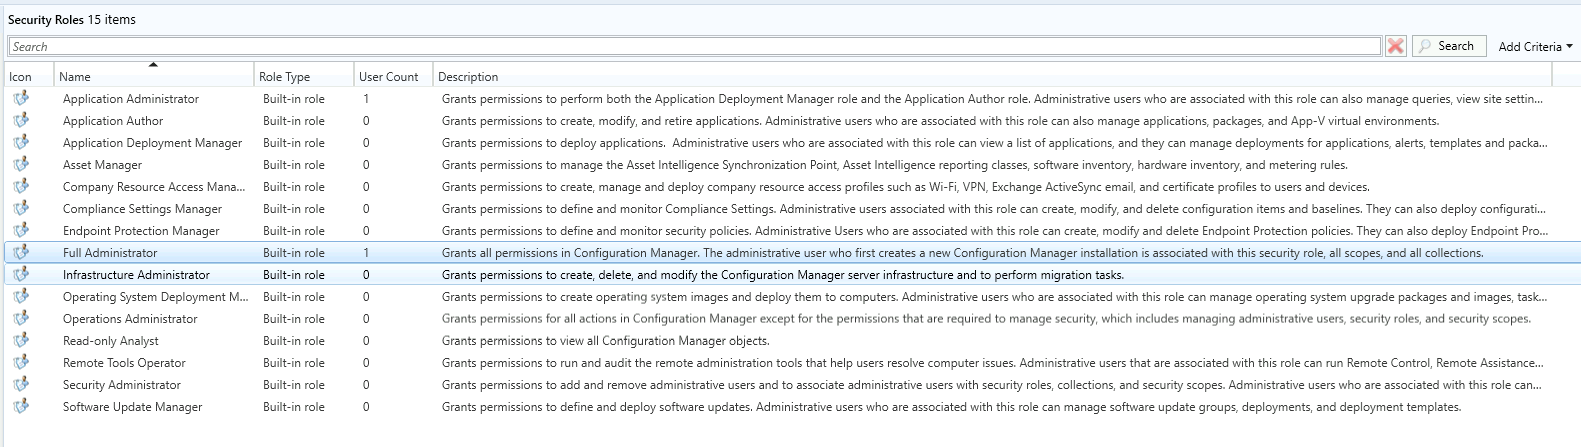Sort by the User Count column header
Image resolution: width=1581 pixels, height=447 pixels.
[394, 76]
